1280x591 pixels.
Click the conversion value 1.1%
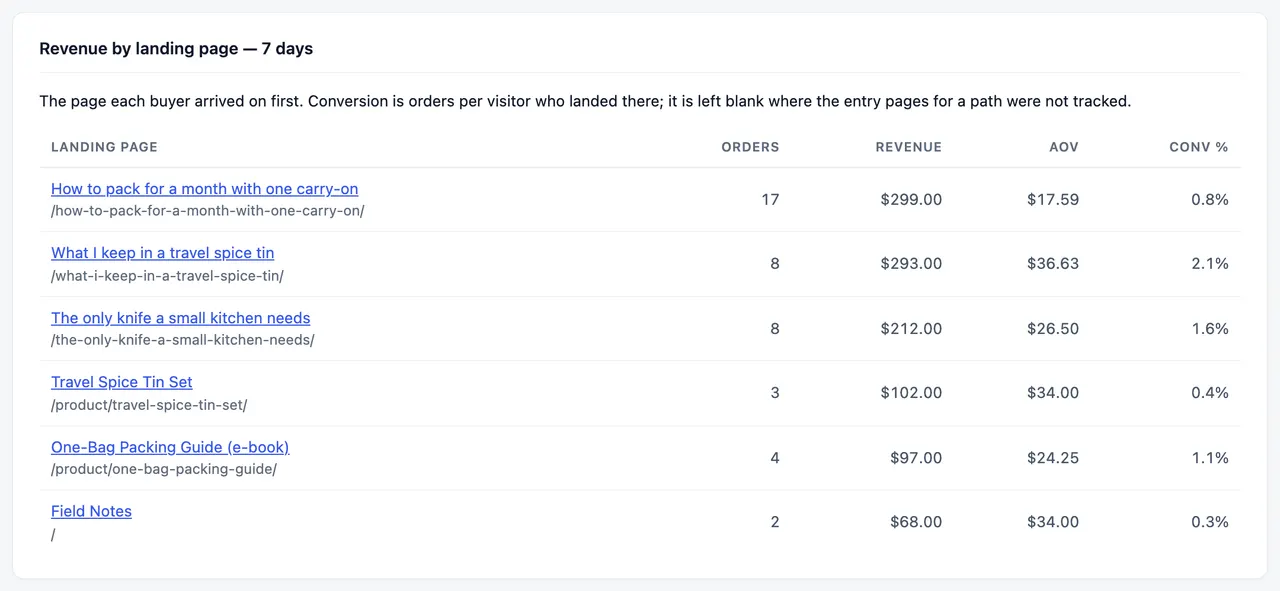tap(1210, 458)
